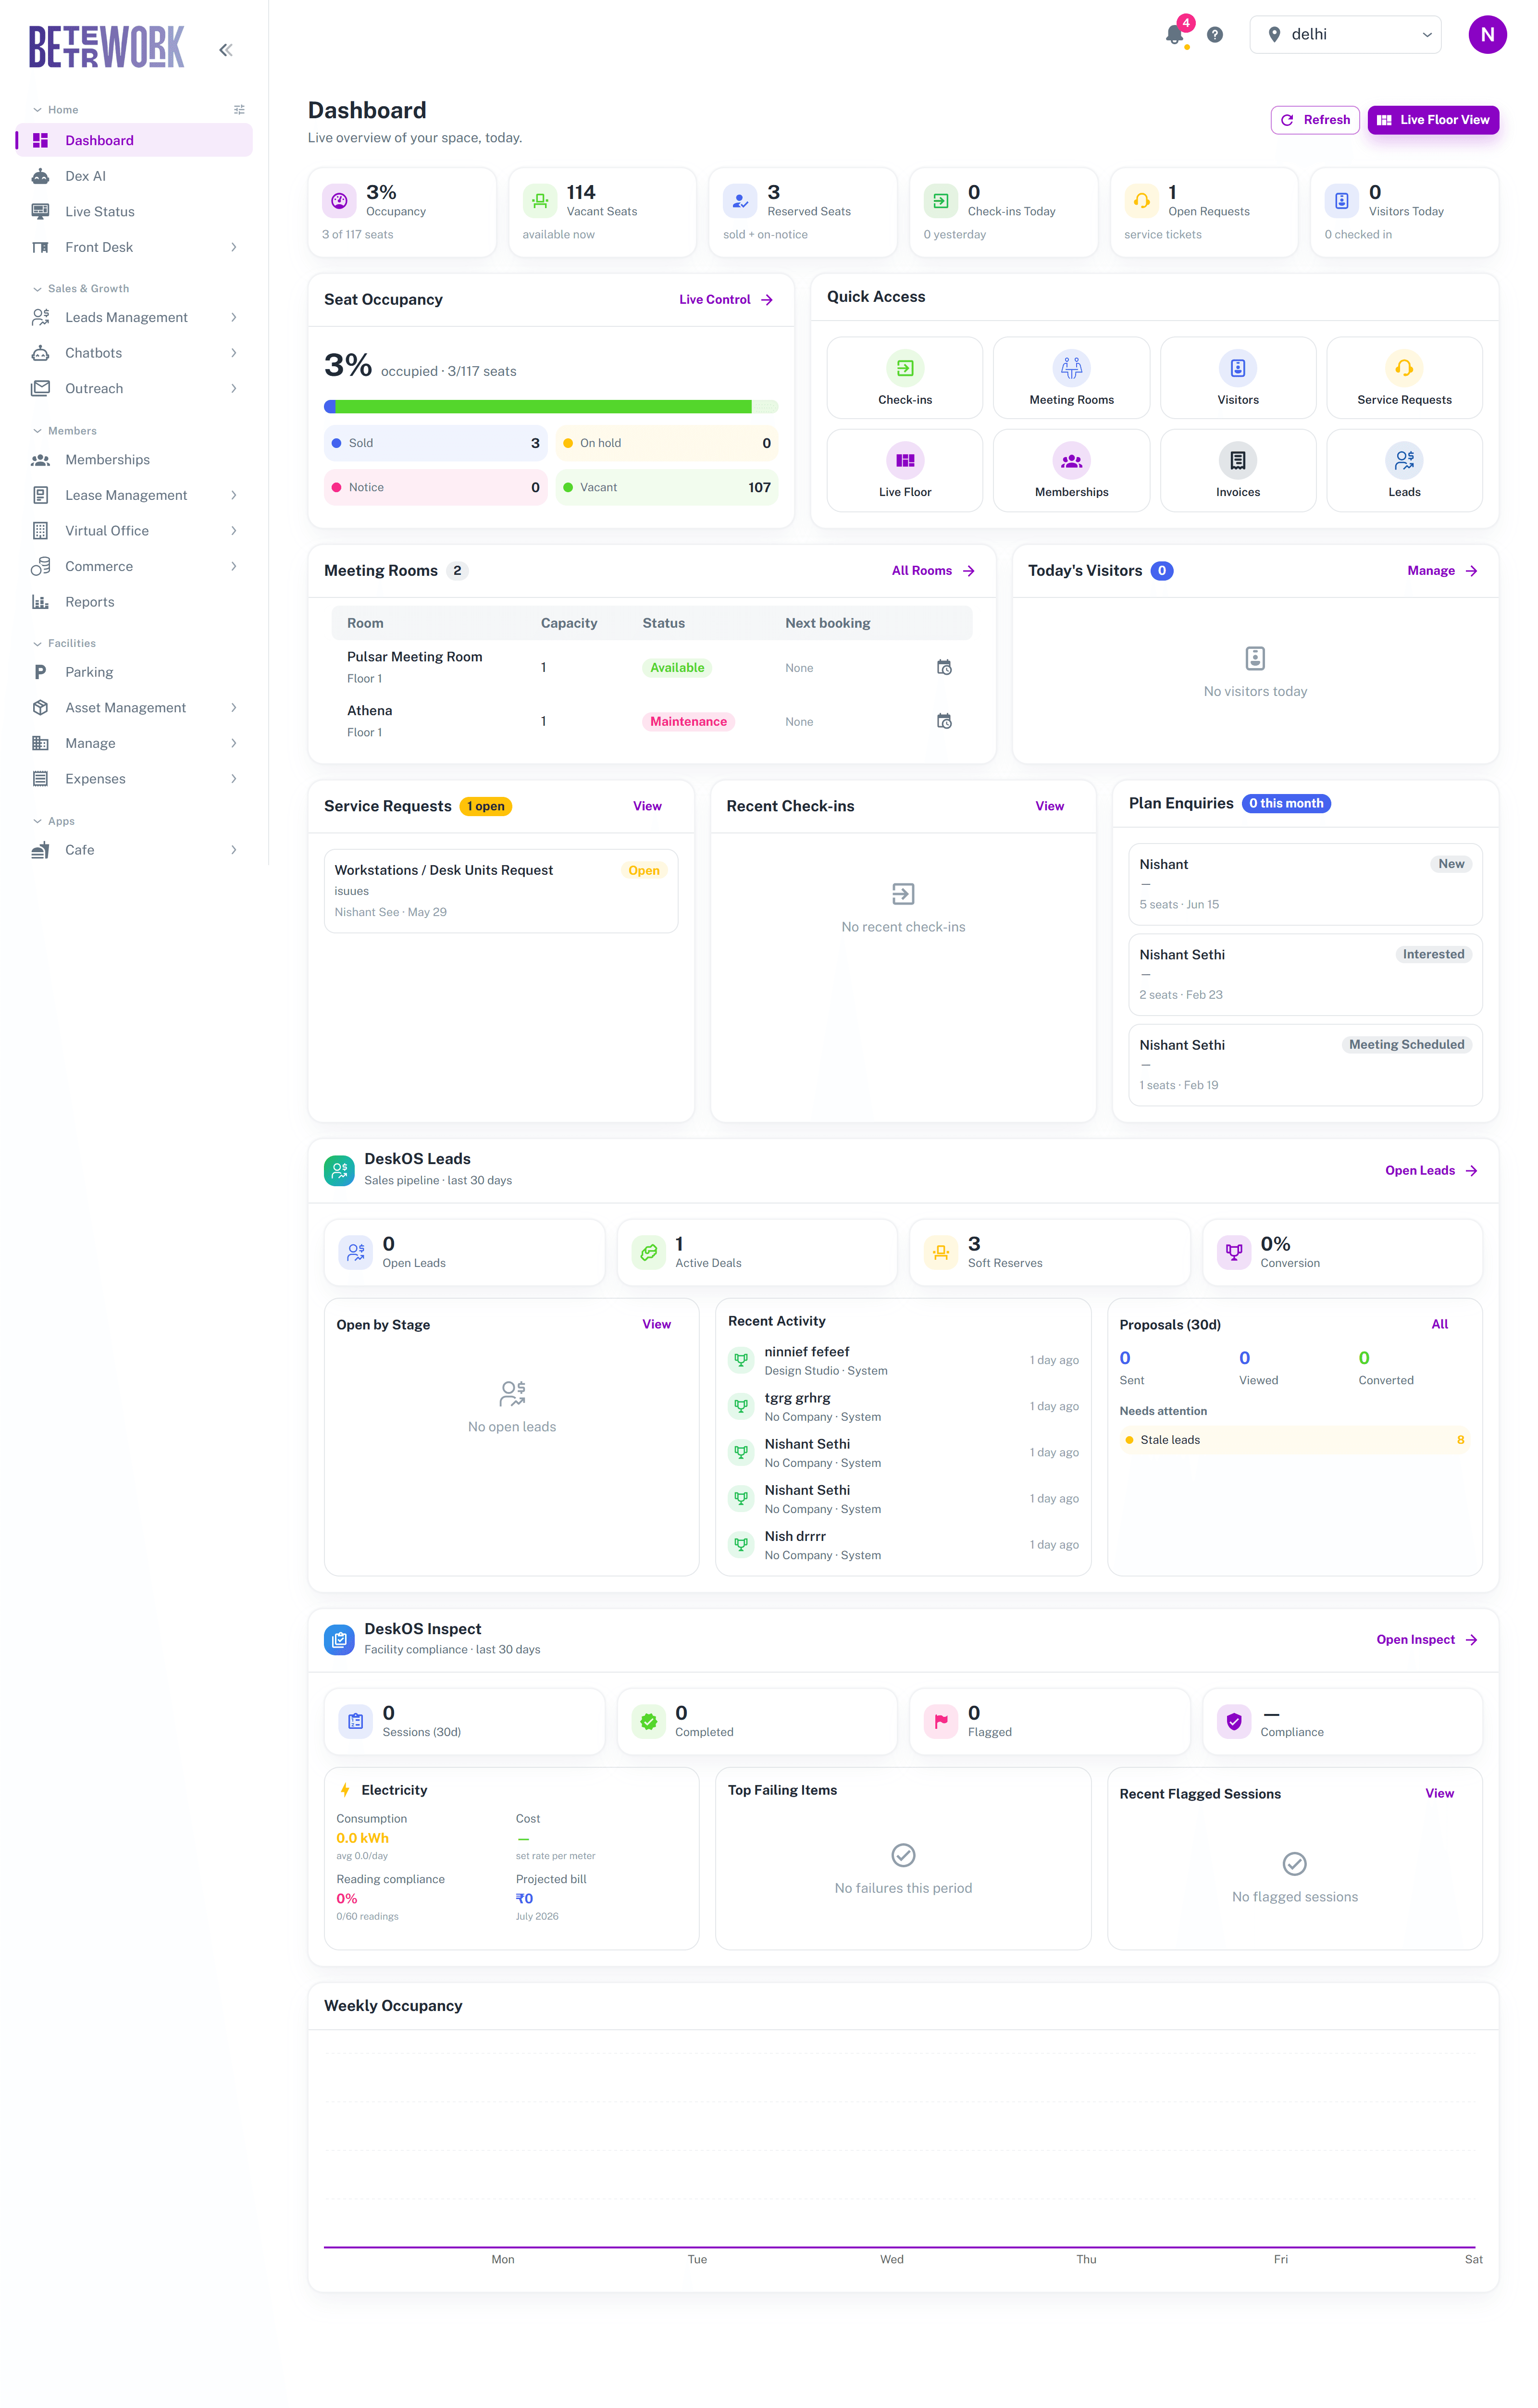Screen dimensions: 1538x2408
Task: Click View in Recent Check-ins card
Action: pyautogui.click(x=1049, y=806)
